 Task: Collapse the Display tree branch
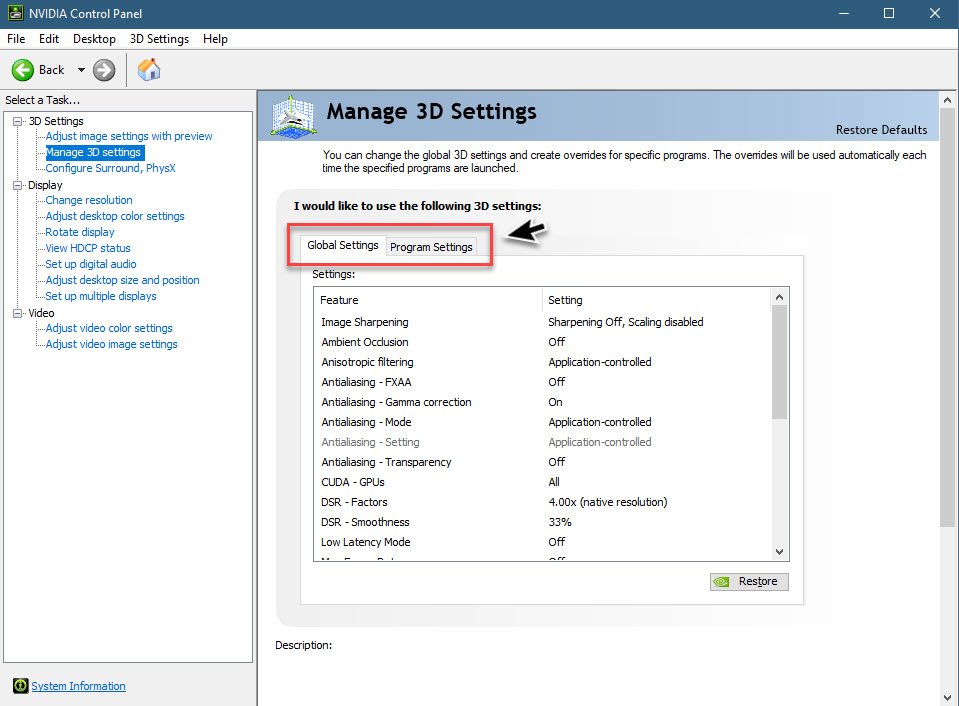[x=15, y=184]
